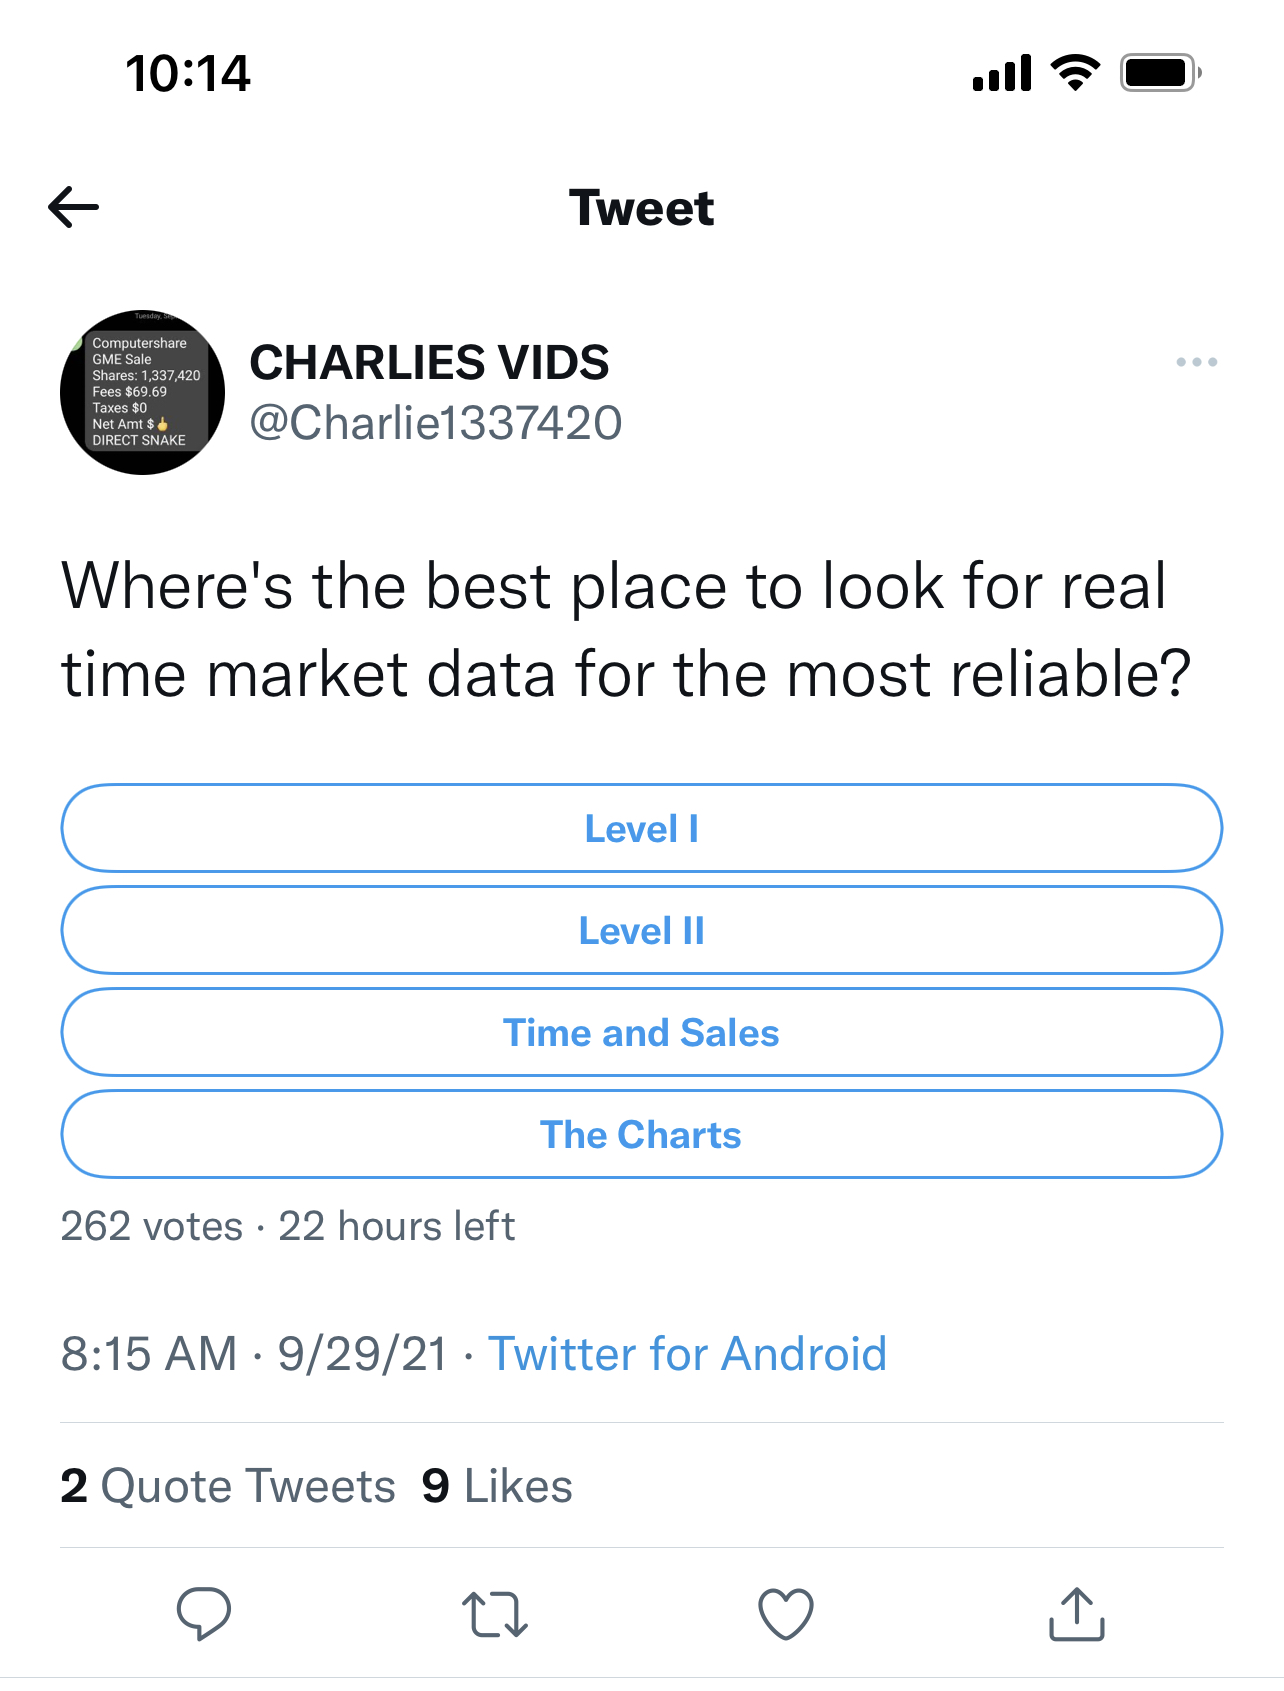Vote for Level II poll option
Image resolution: width=1284 pixels, height=1691 pixels.
(642, 931)
